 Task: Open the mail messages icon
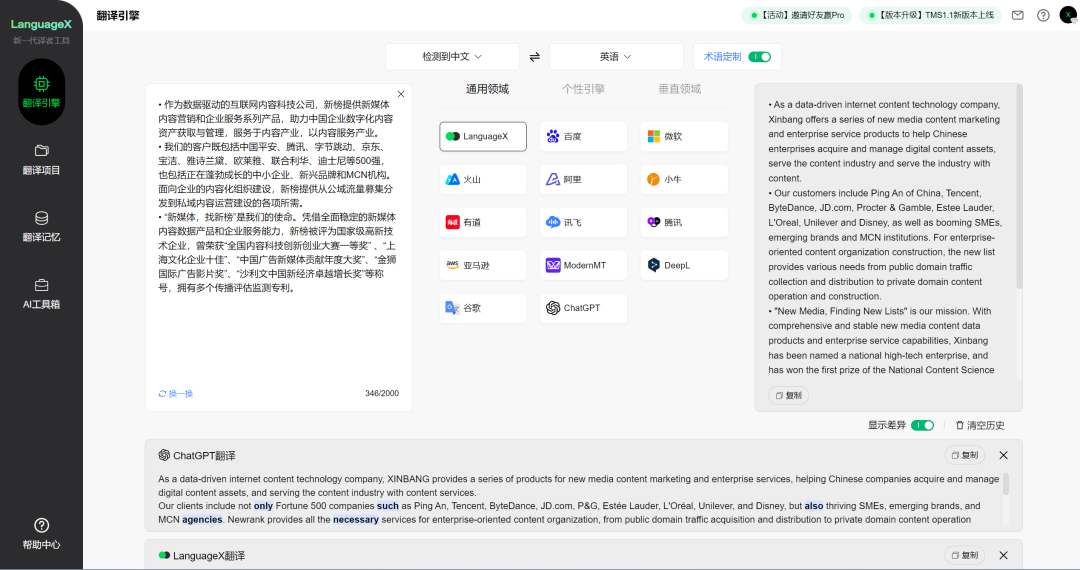(x=1017, y=15)
